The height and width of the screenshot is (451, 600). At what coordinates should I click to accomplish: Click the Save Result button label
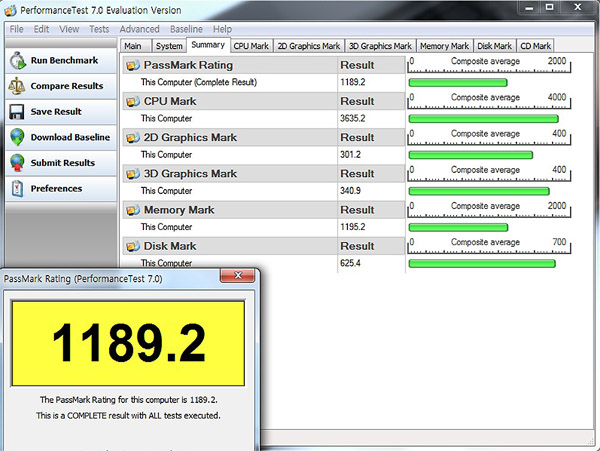coord(56,112)
